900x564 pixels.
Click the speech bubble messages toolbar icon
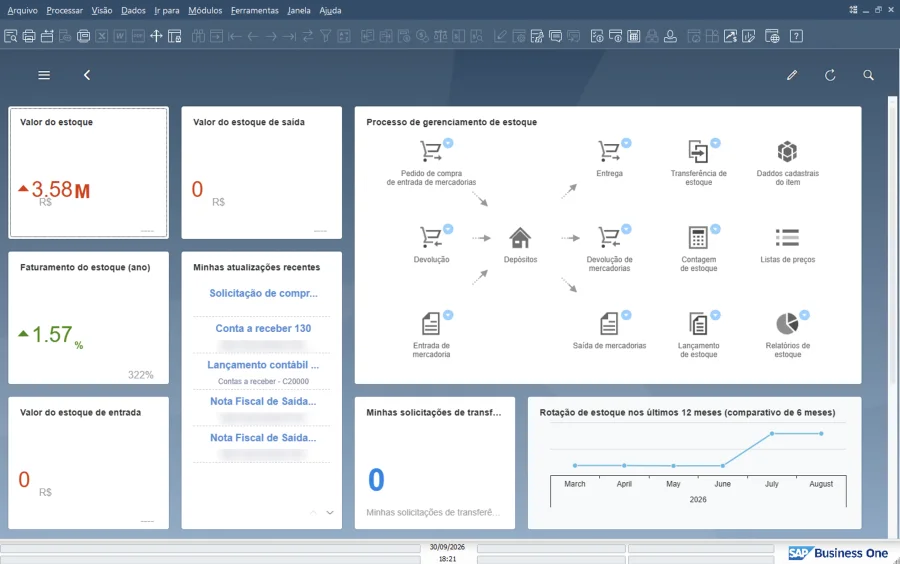pos(555,36)
